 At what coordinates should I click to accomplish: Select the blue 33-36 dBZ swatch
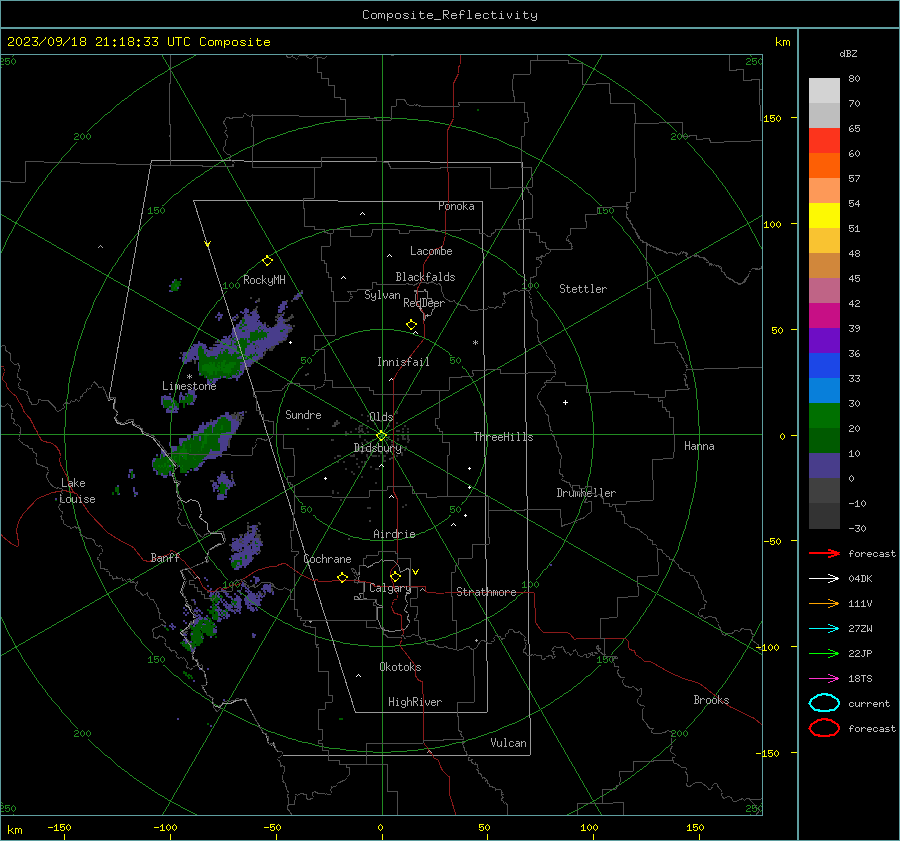[x=824, y=366]
